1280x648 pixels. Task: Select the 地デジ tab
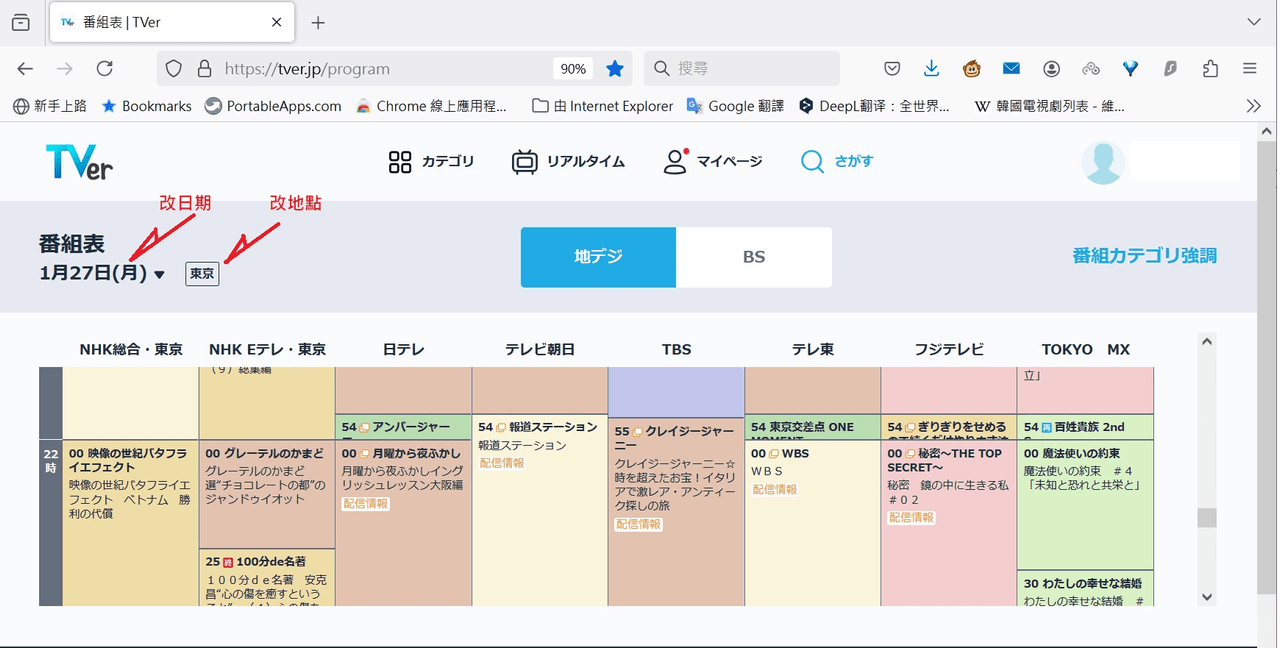(x=598, y=257)
